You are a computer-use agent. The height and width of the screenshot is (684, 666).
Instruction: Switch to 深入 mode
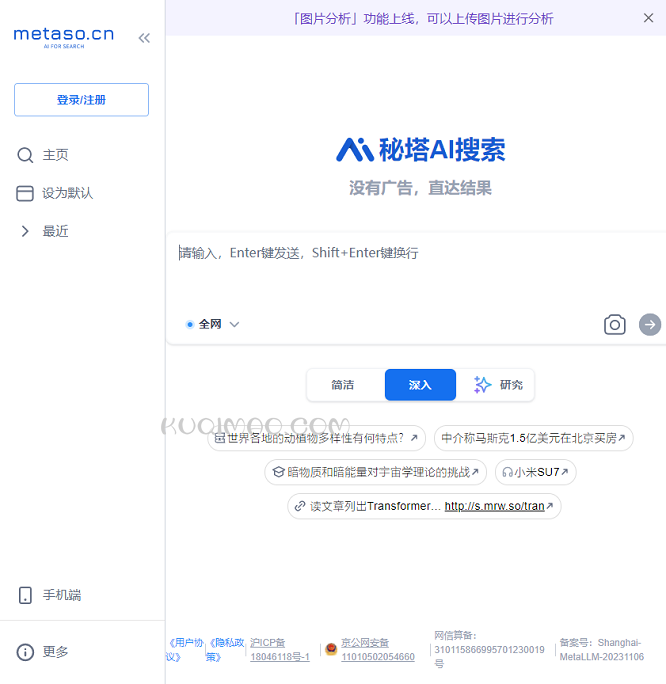pyautogui.click(x=420, y=385)
